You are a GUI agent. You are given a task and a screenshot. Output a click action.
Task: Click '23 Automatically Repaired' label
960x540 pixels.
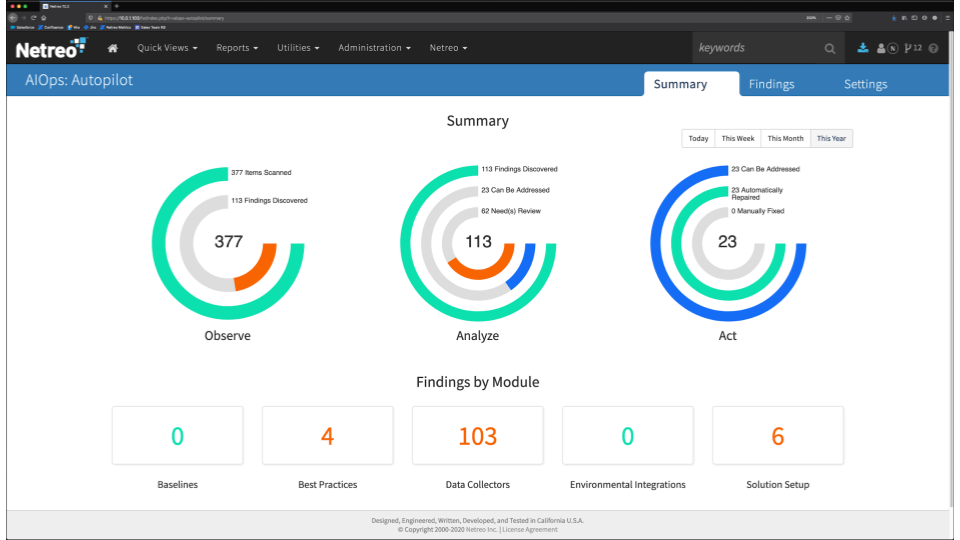point(757,193)
